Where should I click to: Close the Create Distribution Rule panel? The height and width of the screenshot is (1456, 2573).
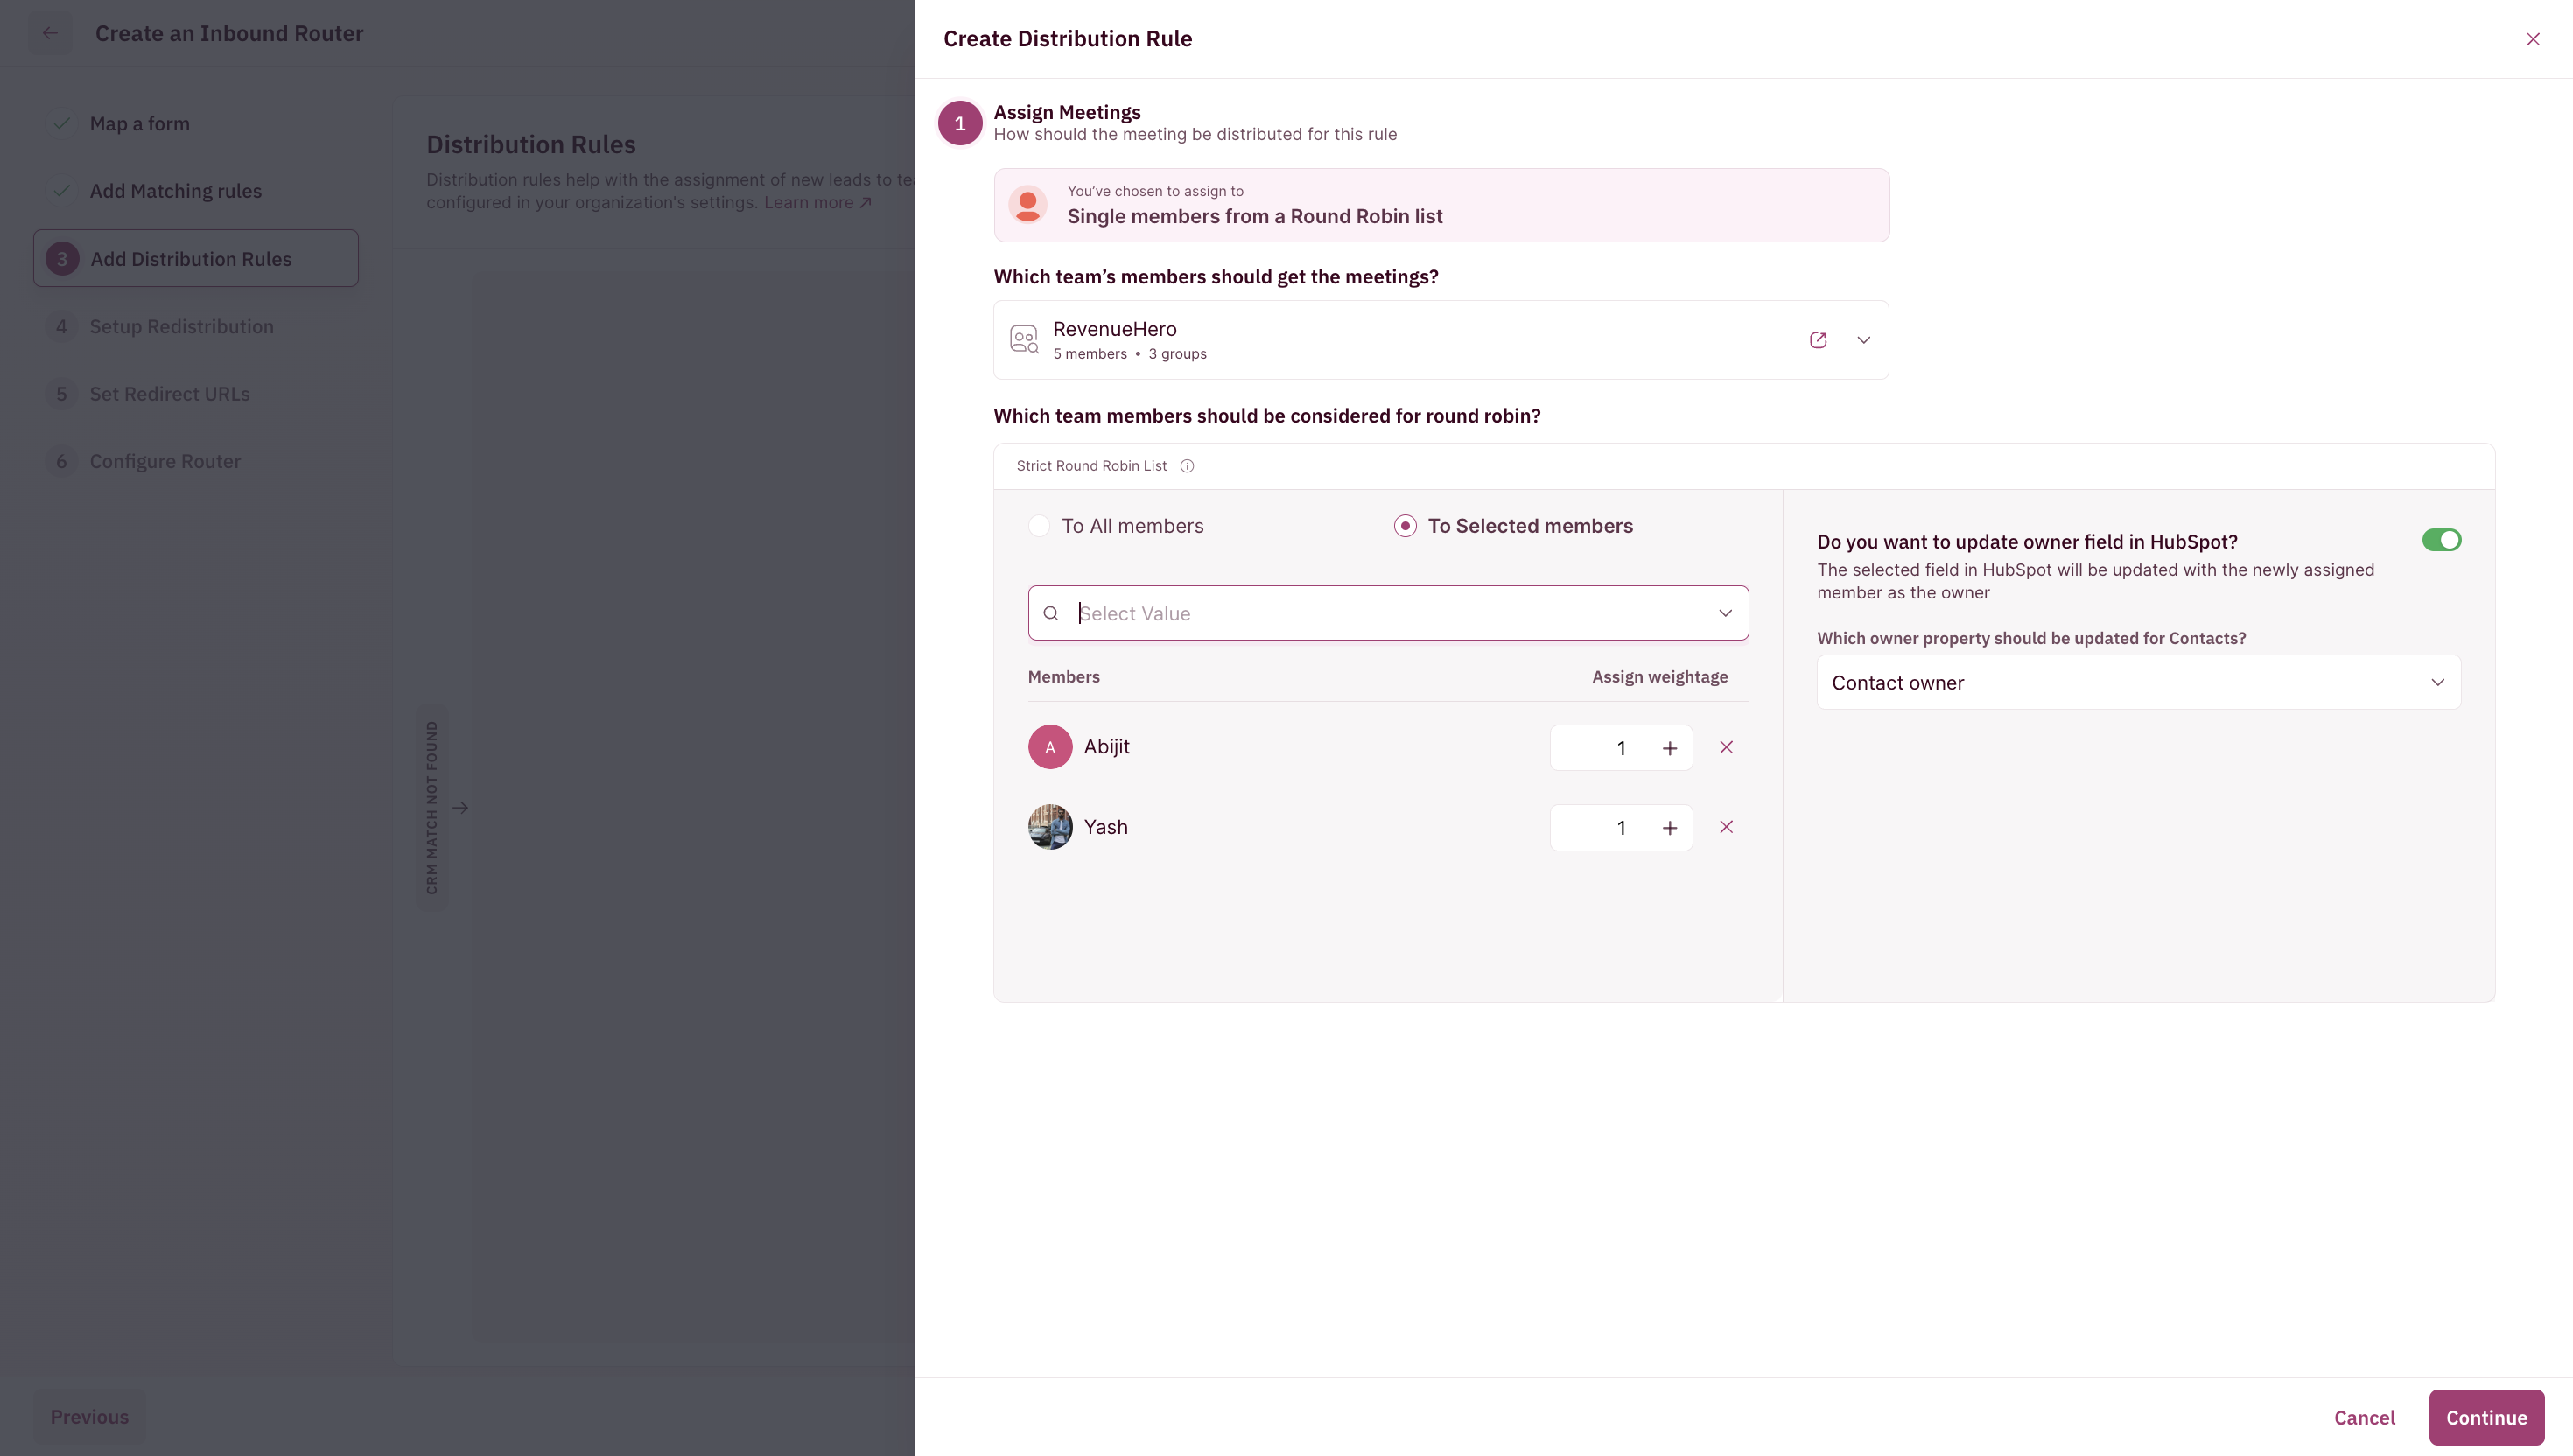(x=2532, y=39)
